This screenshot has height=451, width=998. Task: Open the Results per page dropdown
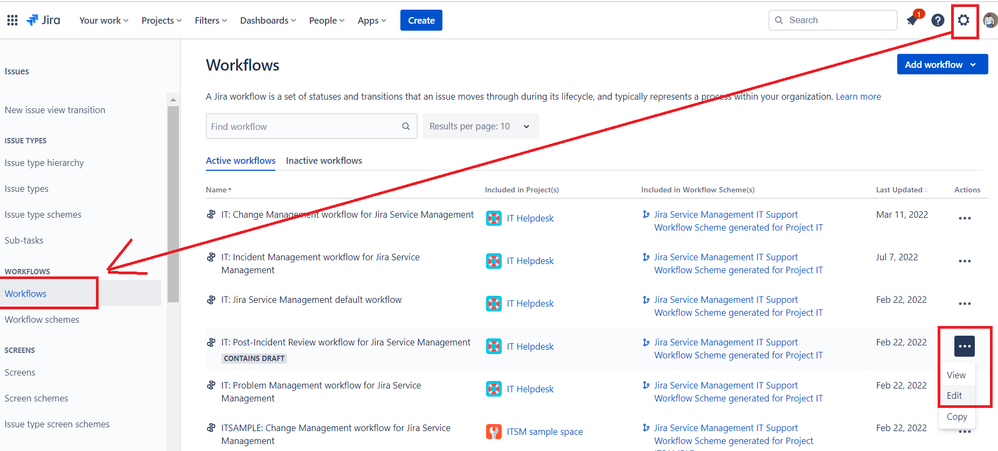click(x=481, y=127)
